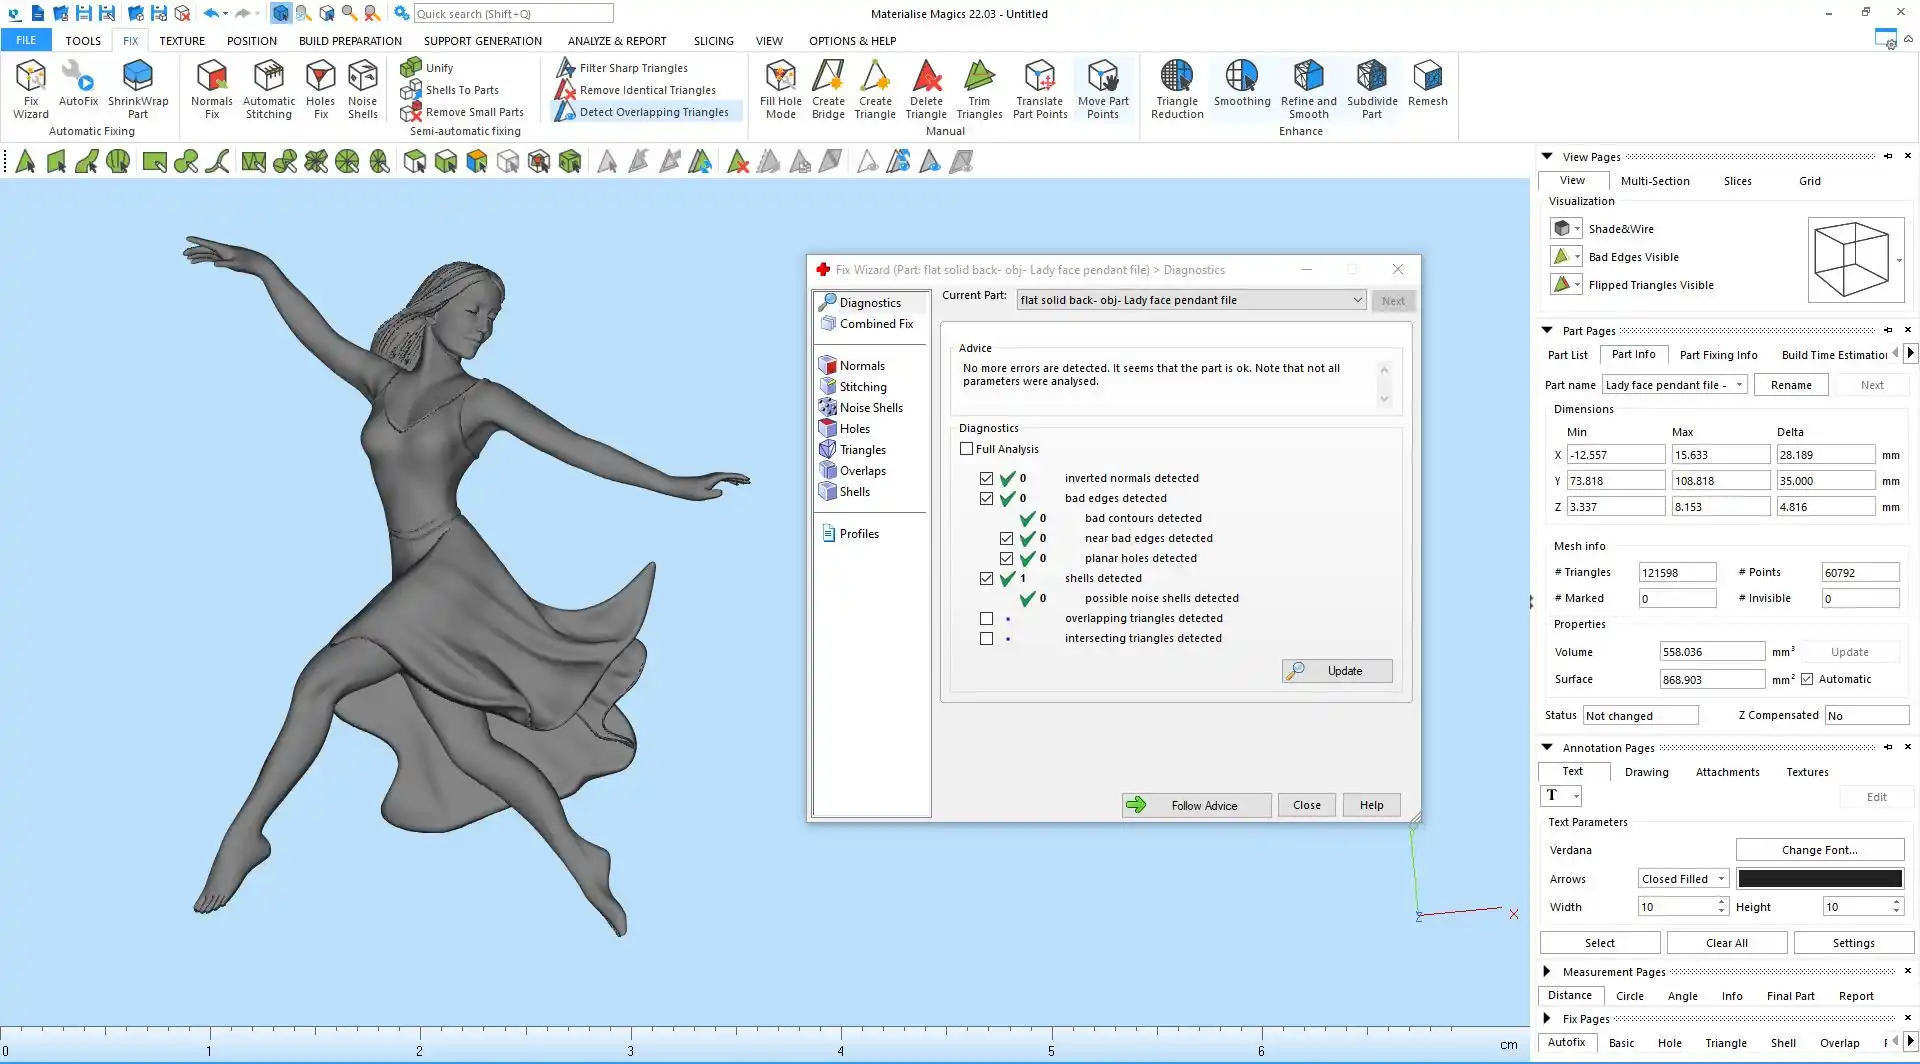Uncheck the Automatic surface checkbox
Viewport: 1920px width, 1064px height.
click(1807, 679)
